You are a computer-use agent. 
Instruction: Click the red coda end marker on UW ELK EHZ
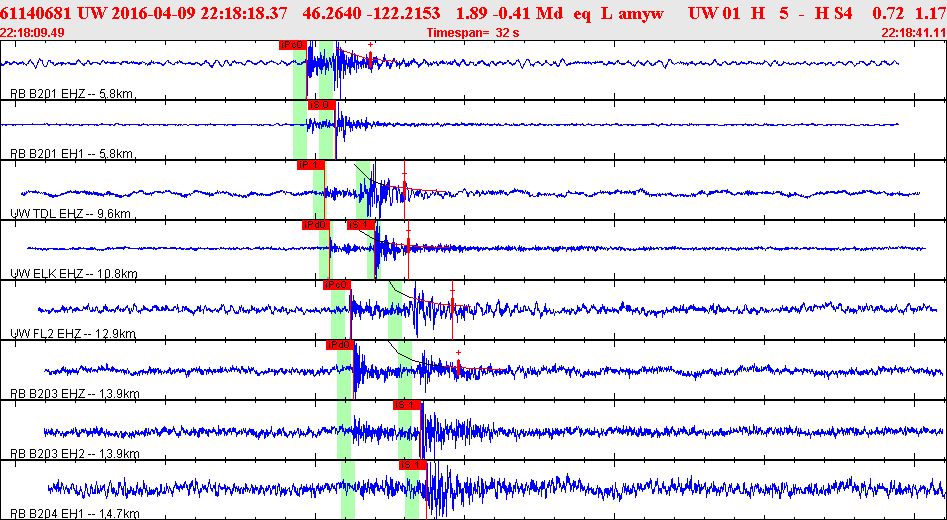408,243
